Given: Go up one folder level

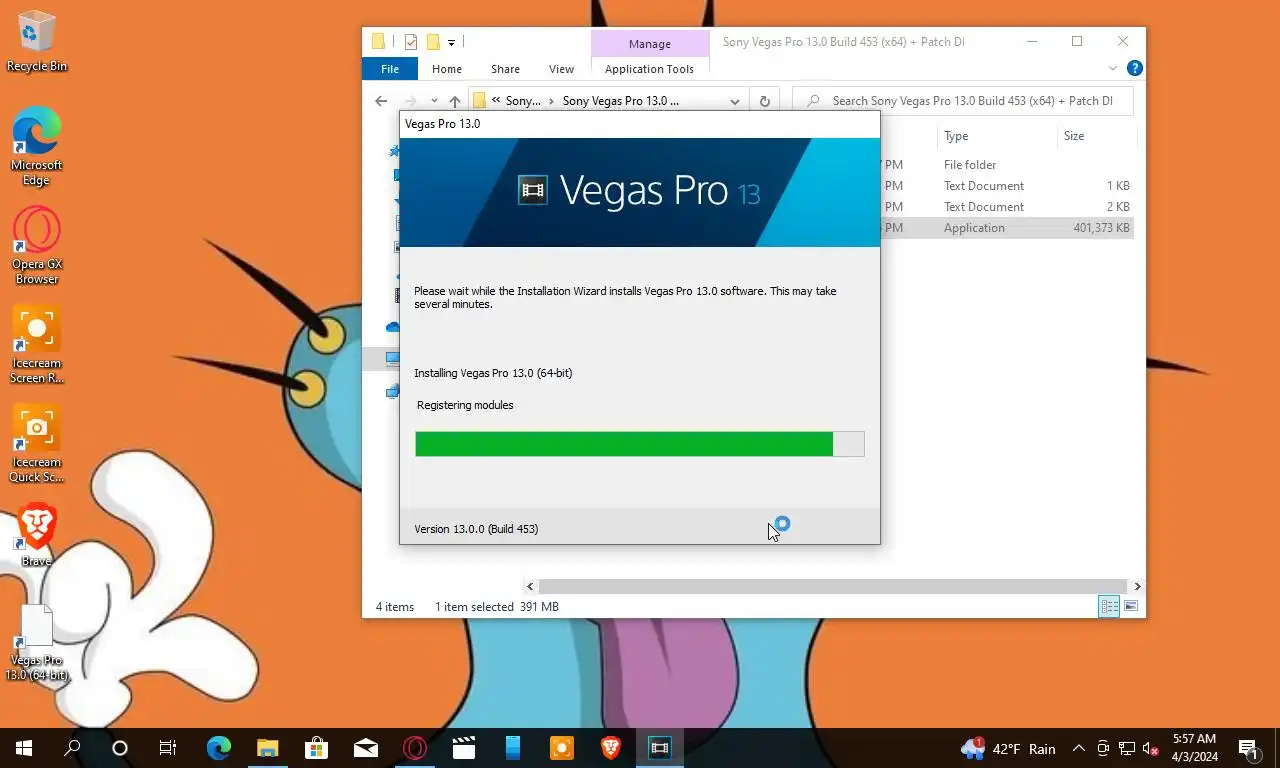Looking at the screenshot, I should pos(455,101).
